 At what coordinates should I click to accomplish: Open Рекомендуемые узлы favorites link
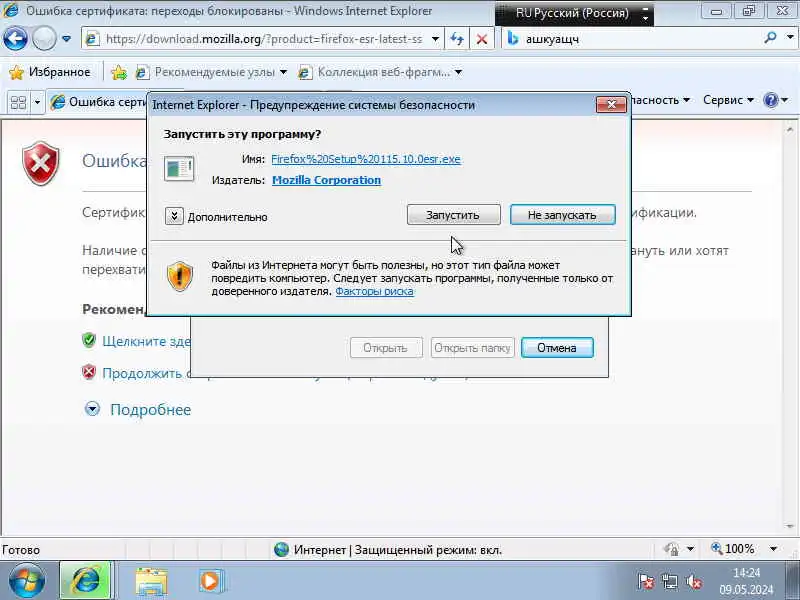coord(210,72)
